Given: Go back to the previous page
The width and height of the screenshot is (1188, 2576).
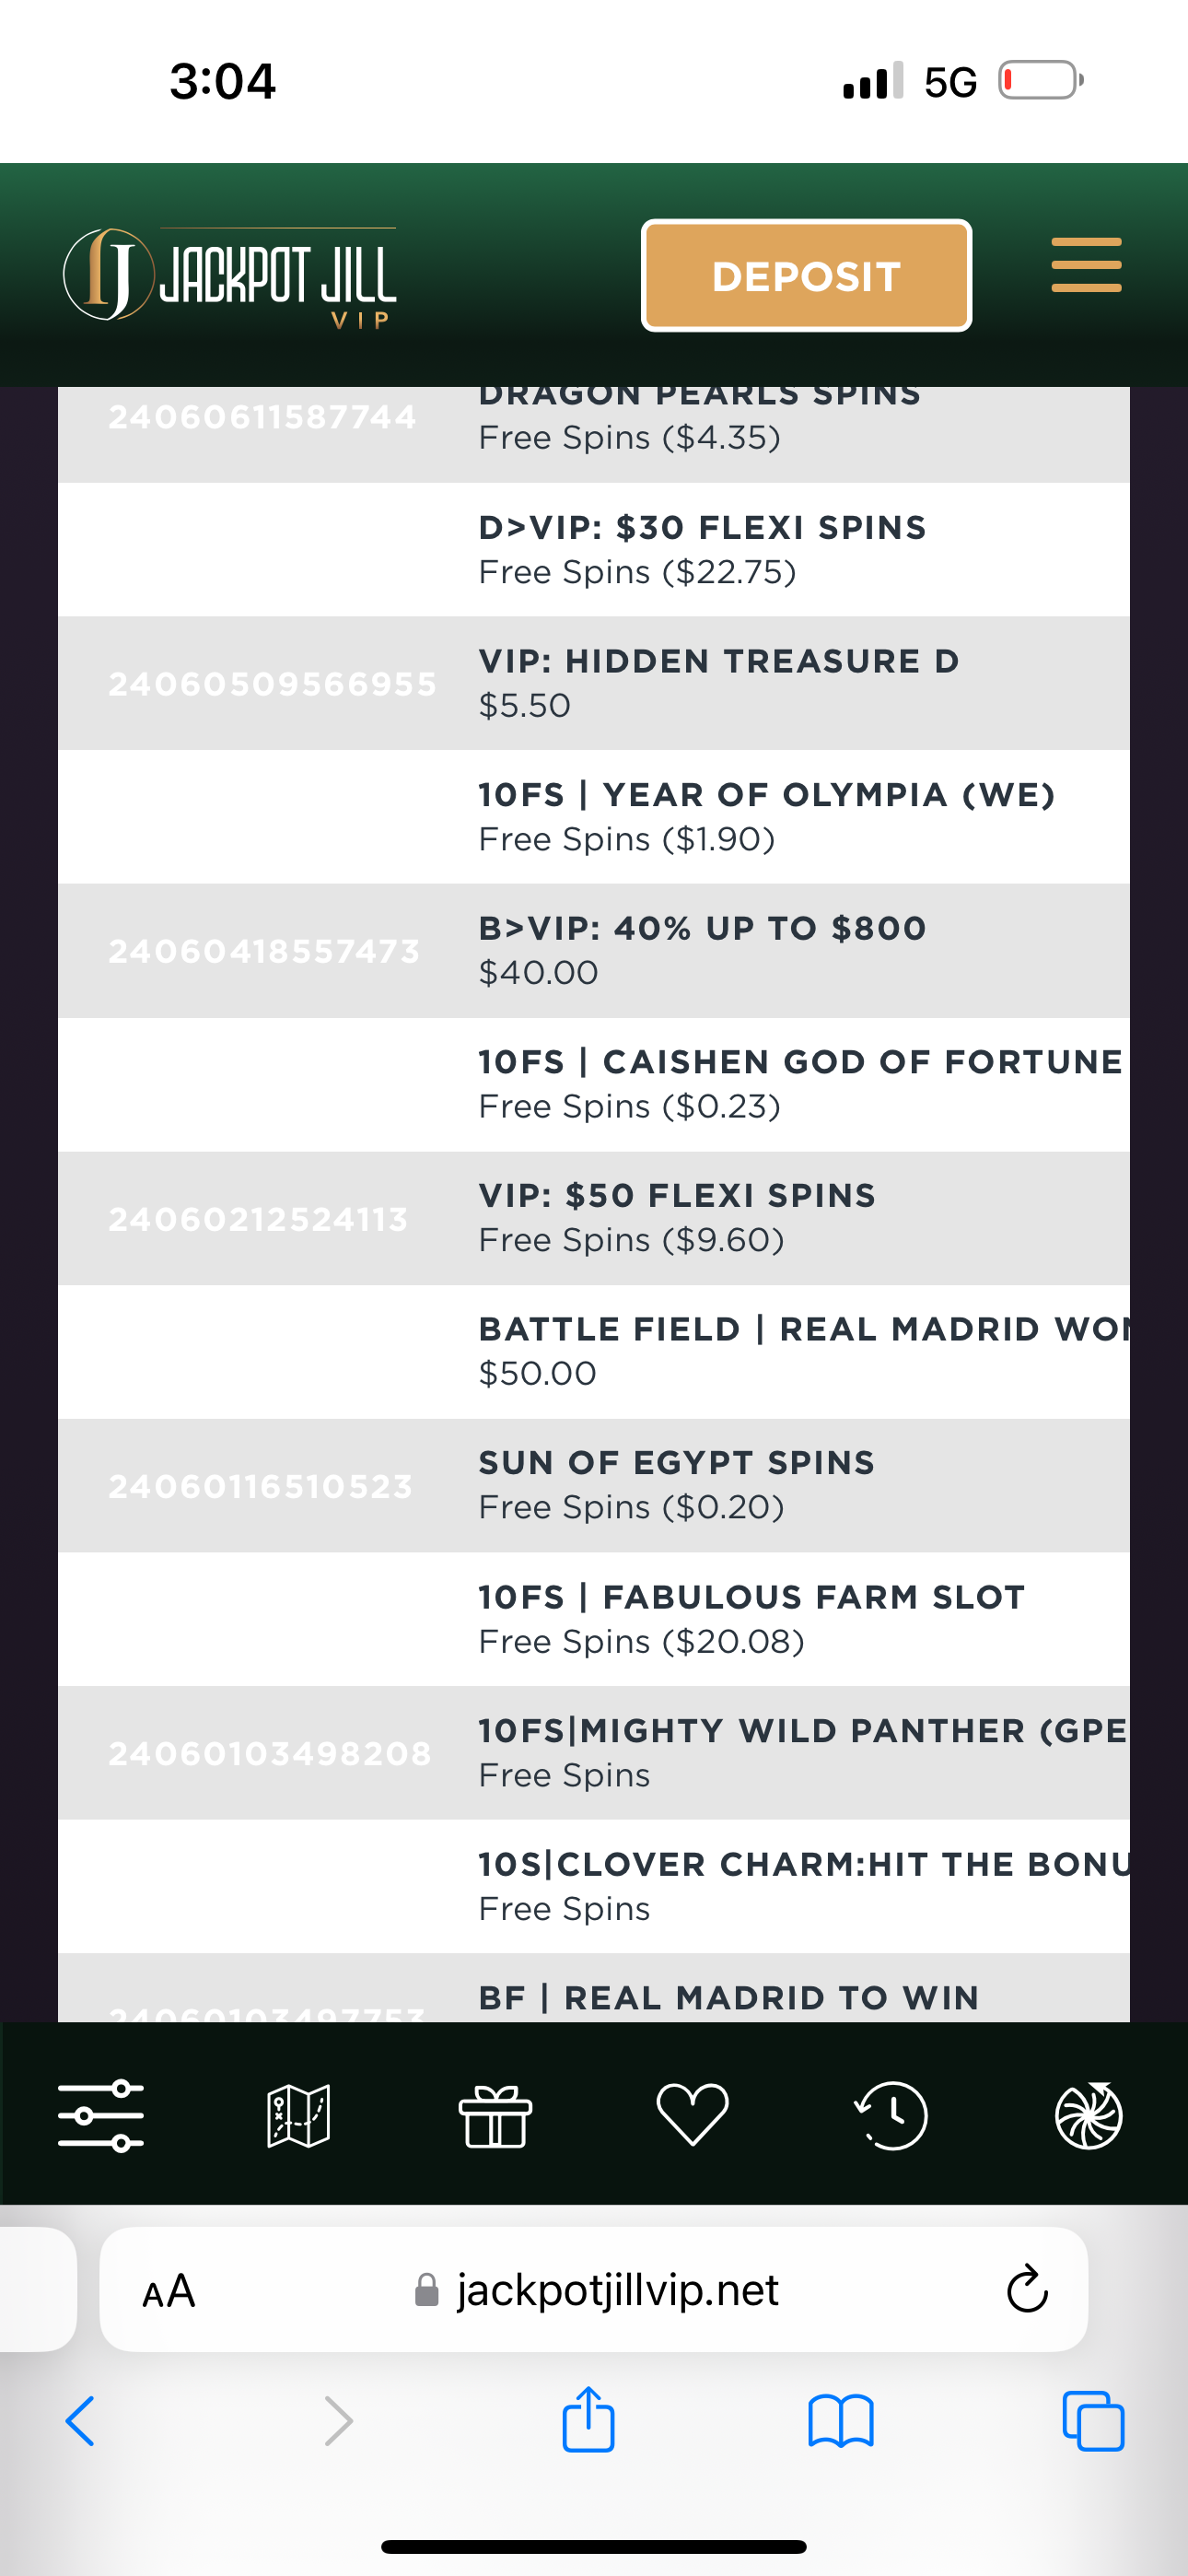Looking at the screenshot, I should [80, 2421].
